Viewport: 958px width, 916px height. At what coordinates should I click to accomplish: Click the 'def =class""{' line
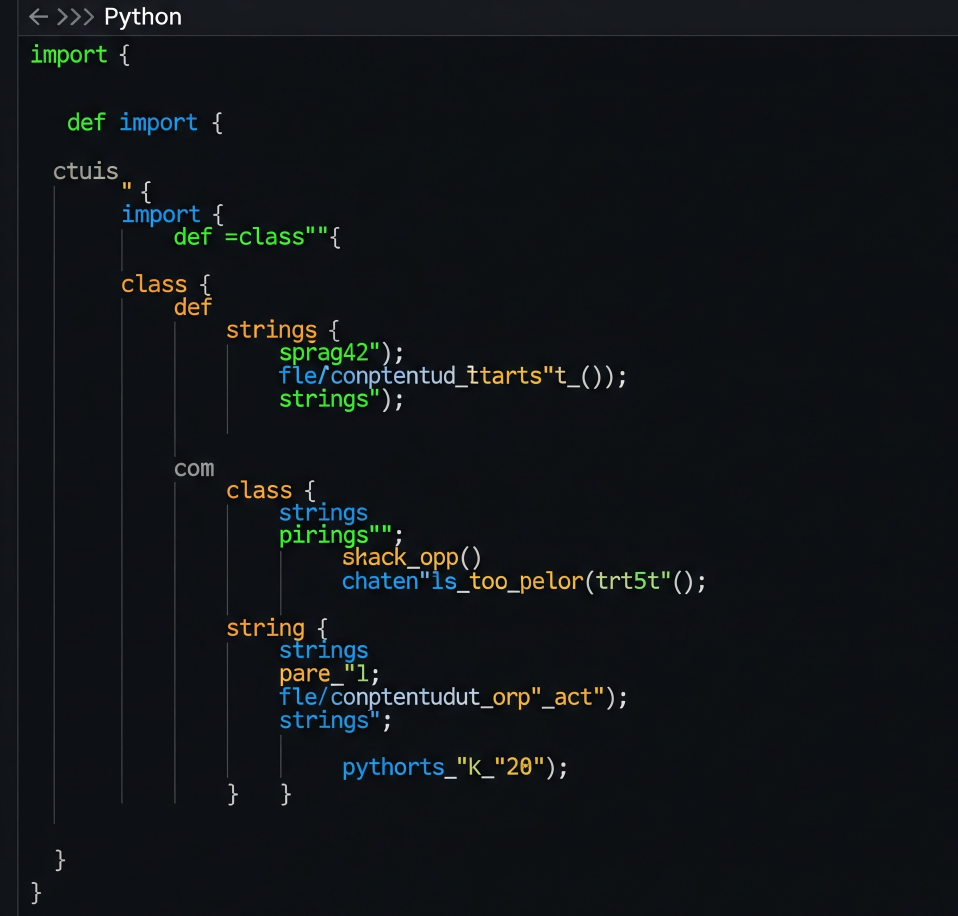point(257,236)
